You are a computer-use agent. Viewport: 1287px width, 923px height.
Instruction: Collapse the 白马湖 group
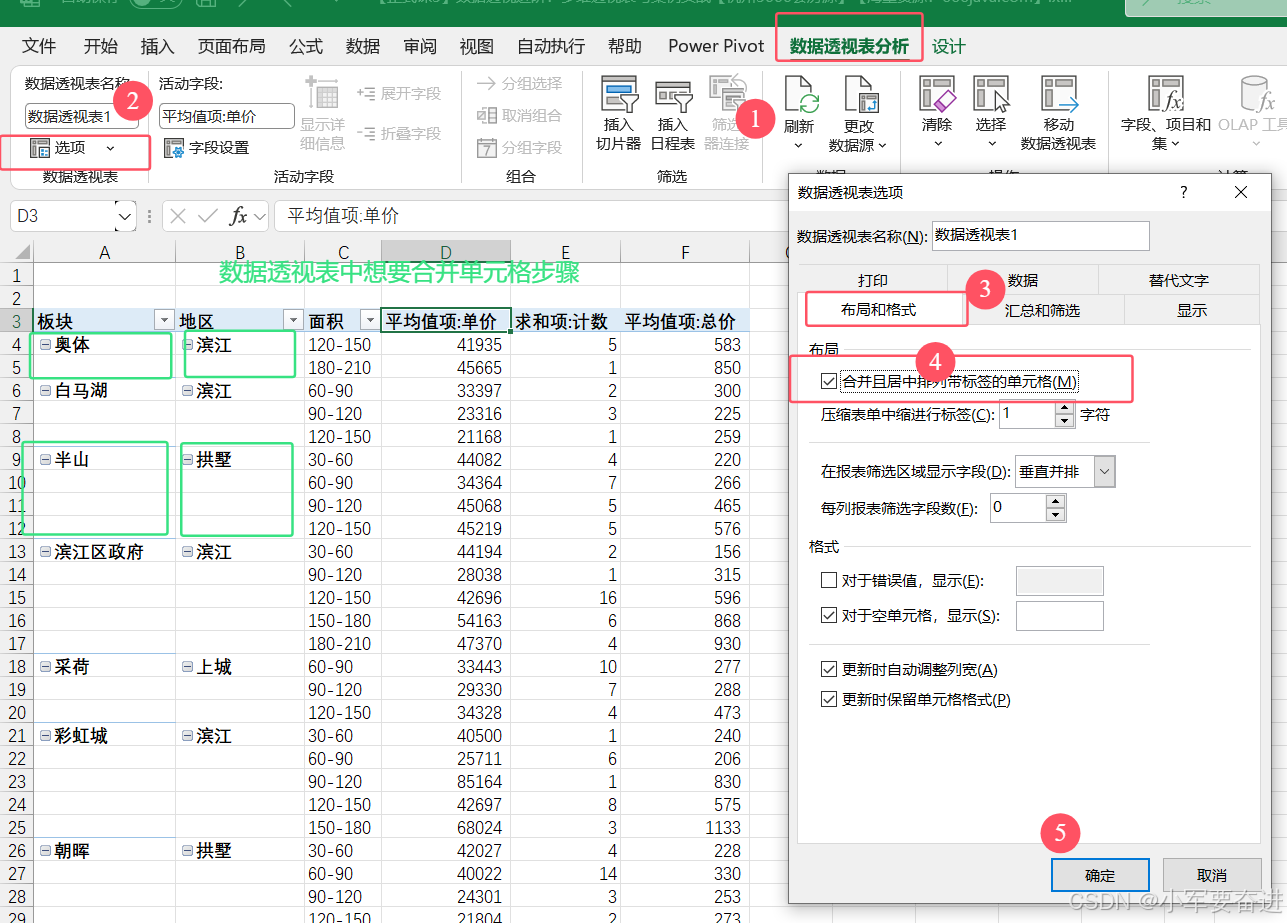coord(45,390)
